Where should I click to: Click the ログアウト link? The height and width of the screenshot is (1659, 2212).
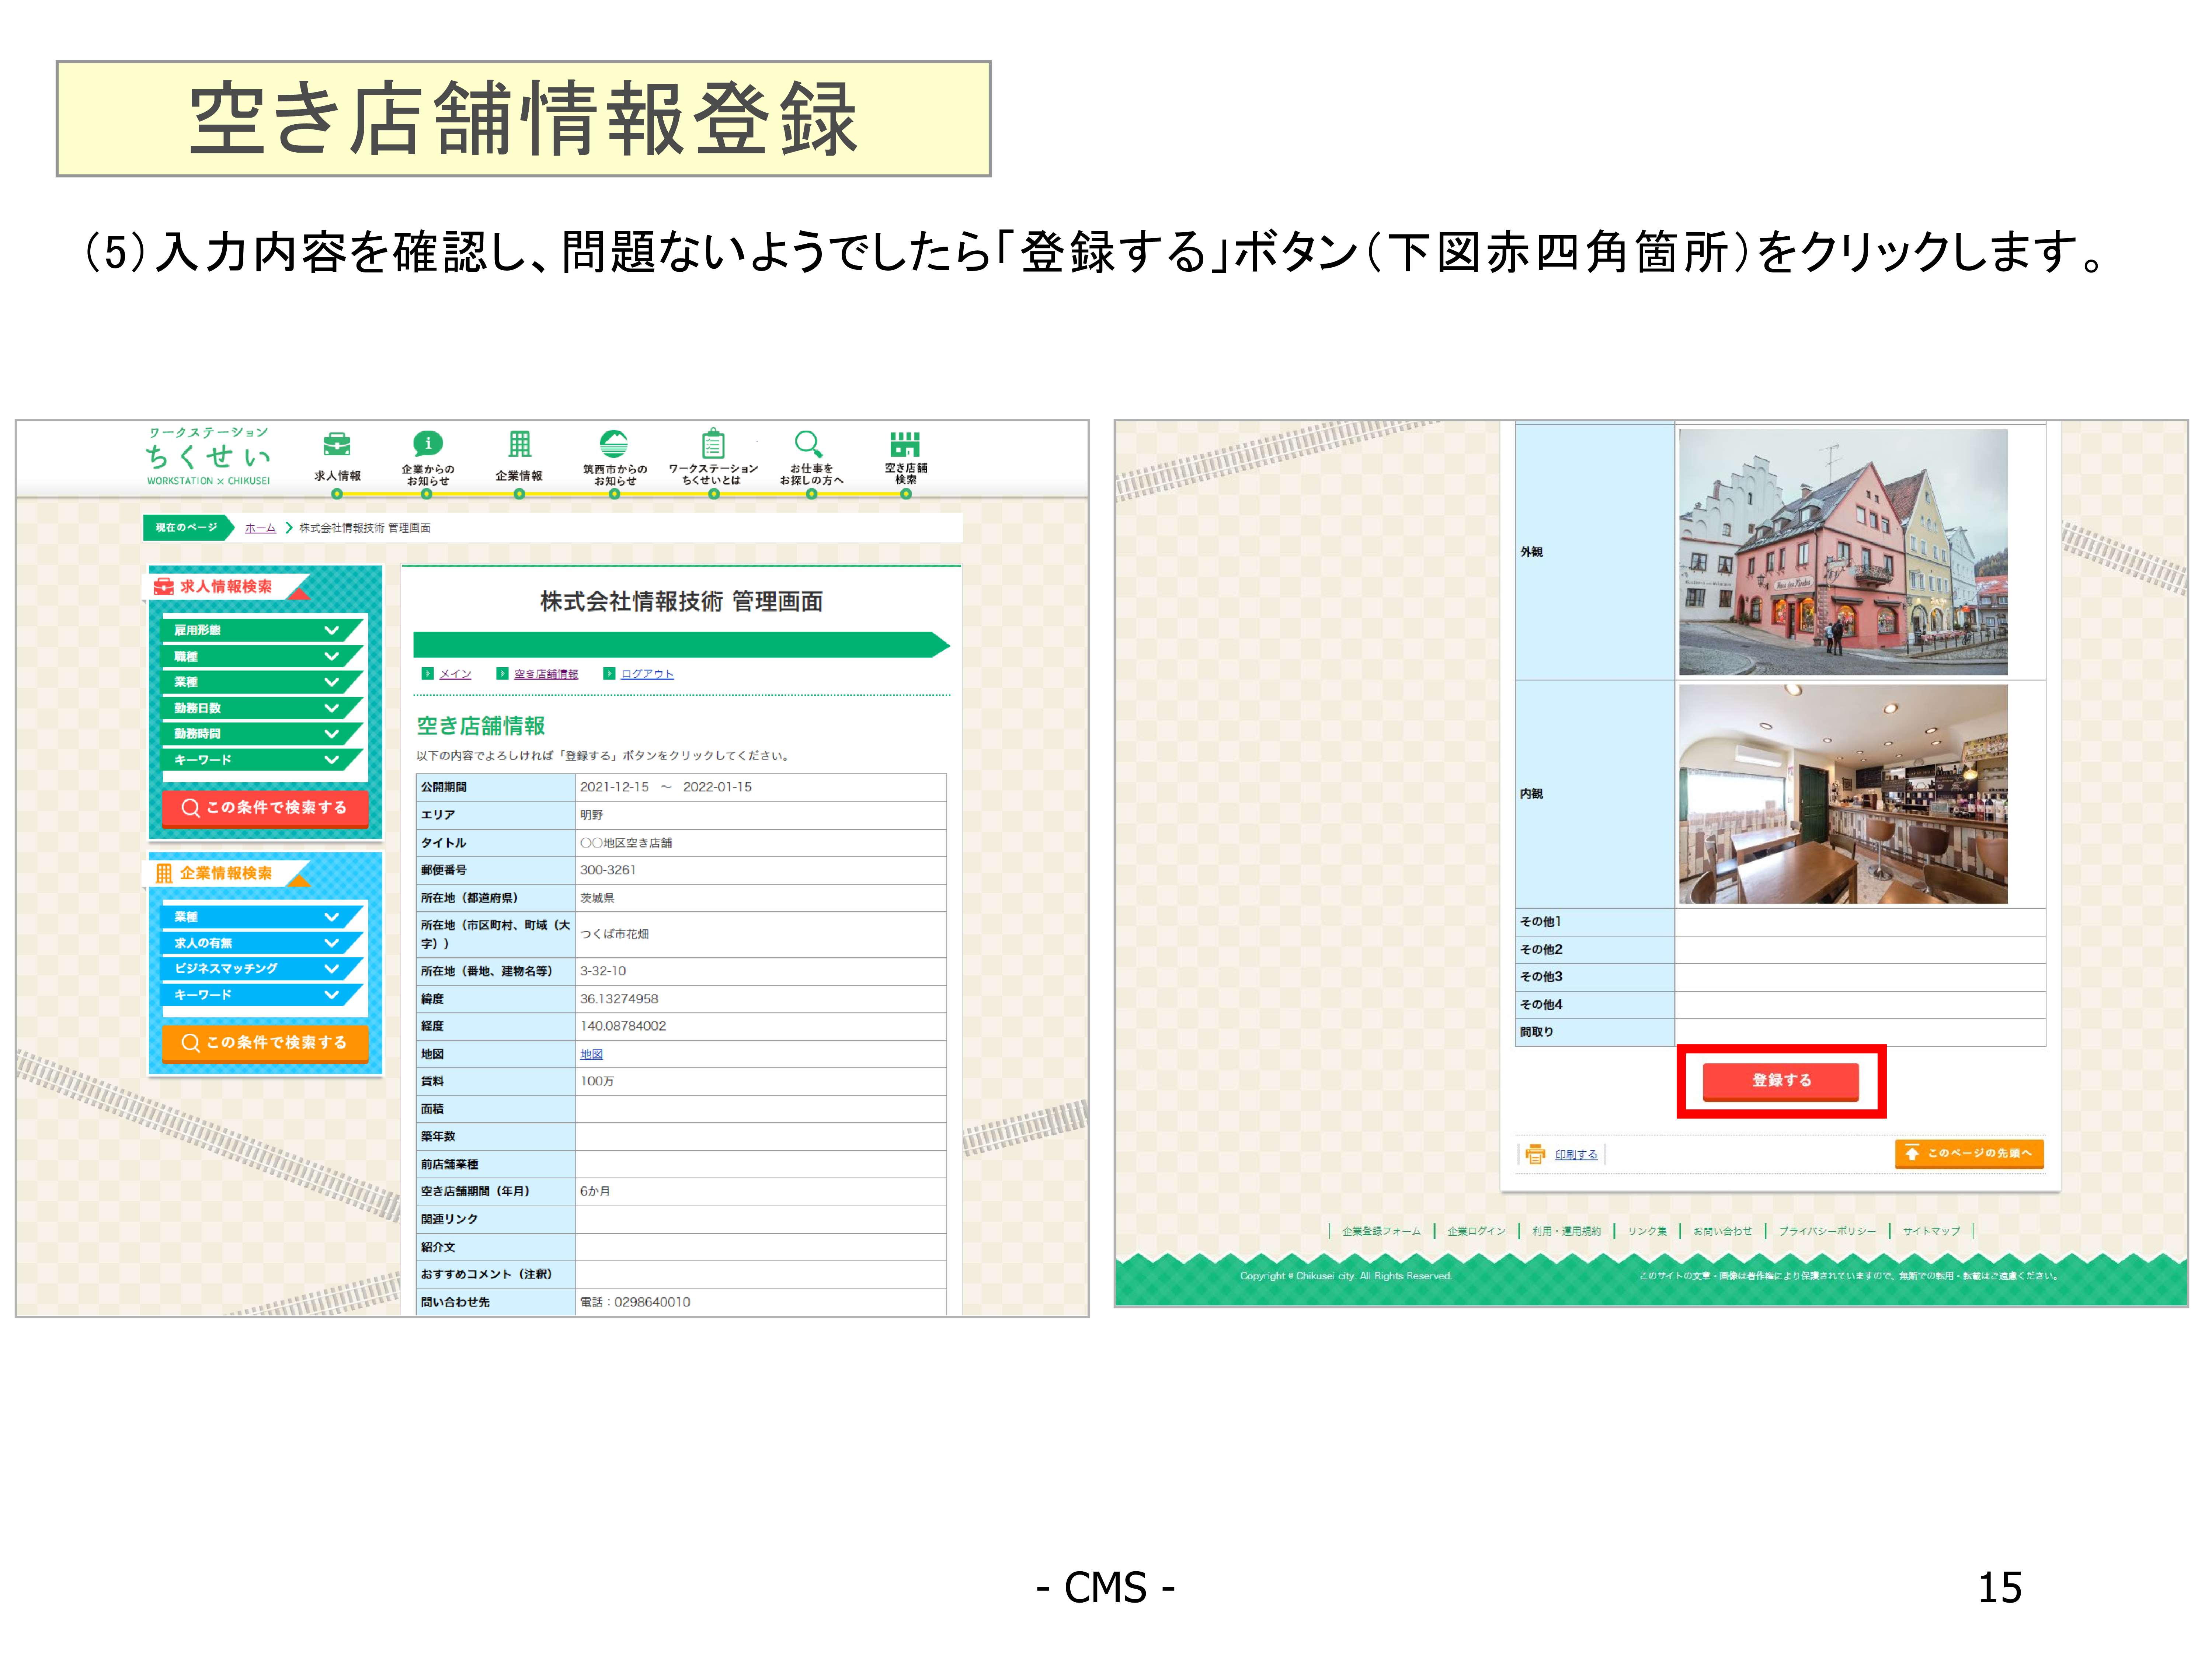[647, 674]
